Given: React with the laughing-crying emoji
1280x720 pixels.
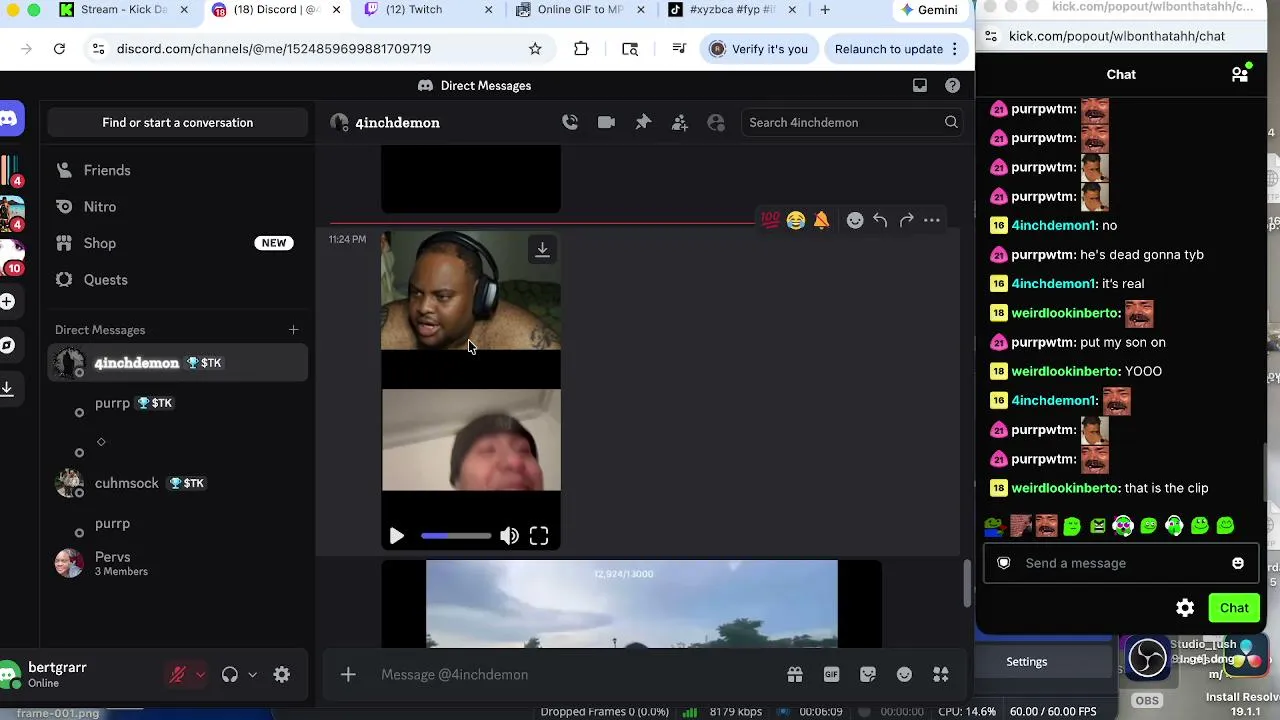Looking at the screenshot, I should (796, 220).
